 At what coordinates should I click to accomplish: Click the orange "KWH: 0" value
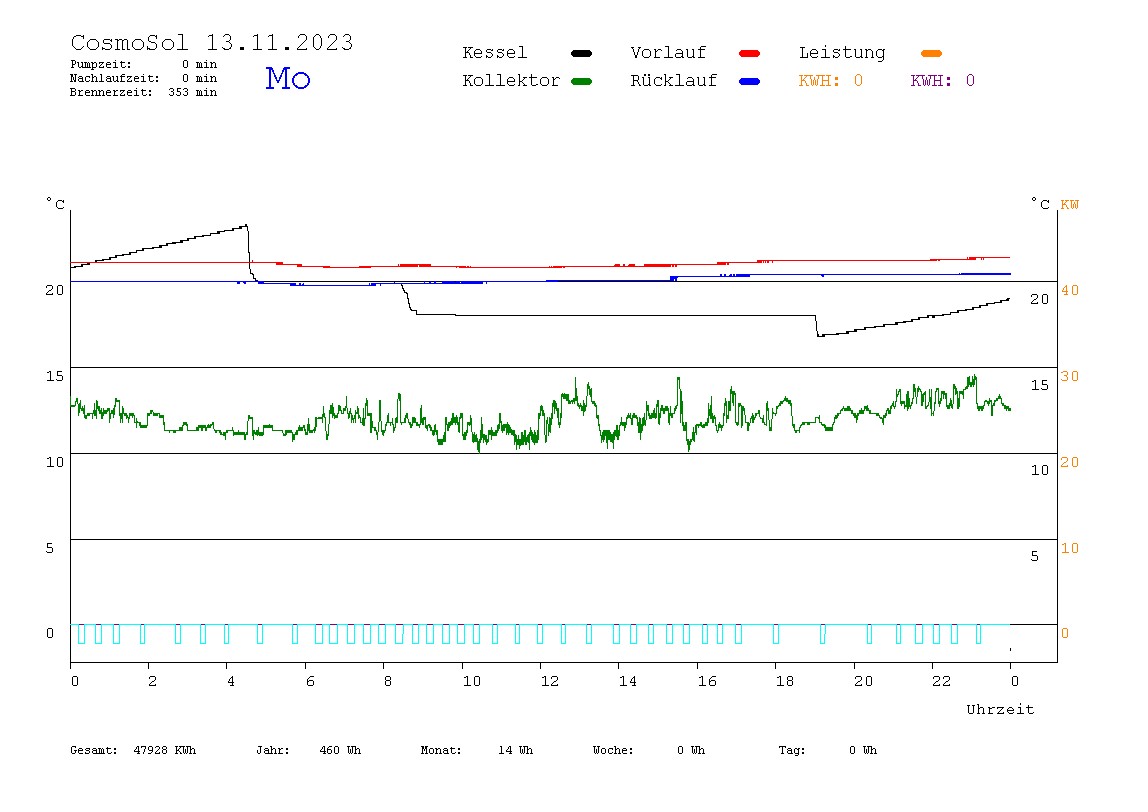coord(831,81)
